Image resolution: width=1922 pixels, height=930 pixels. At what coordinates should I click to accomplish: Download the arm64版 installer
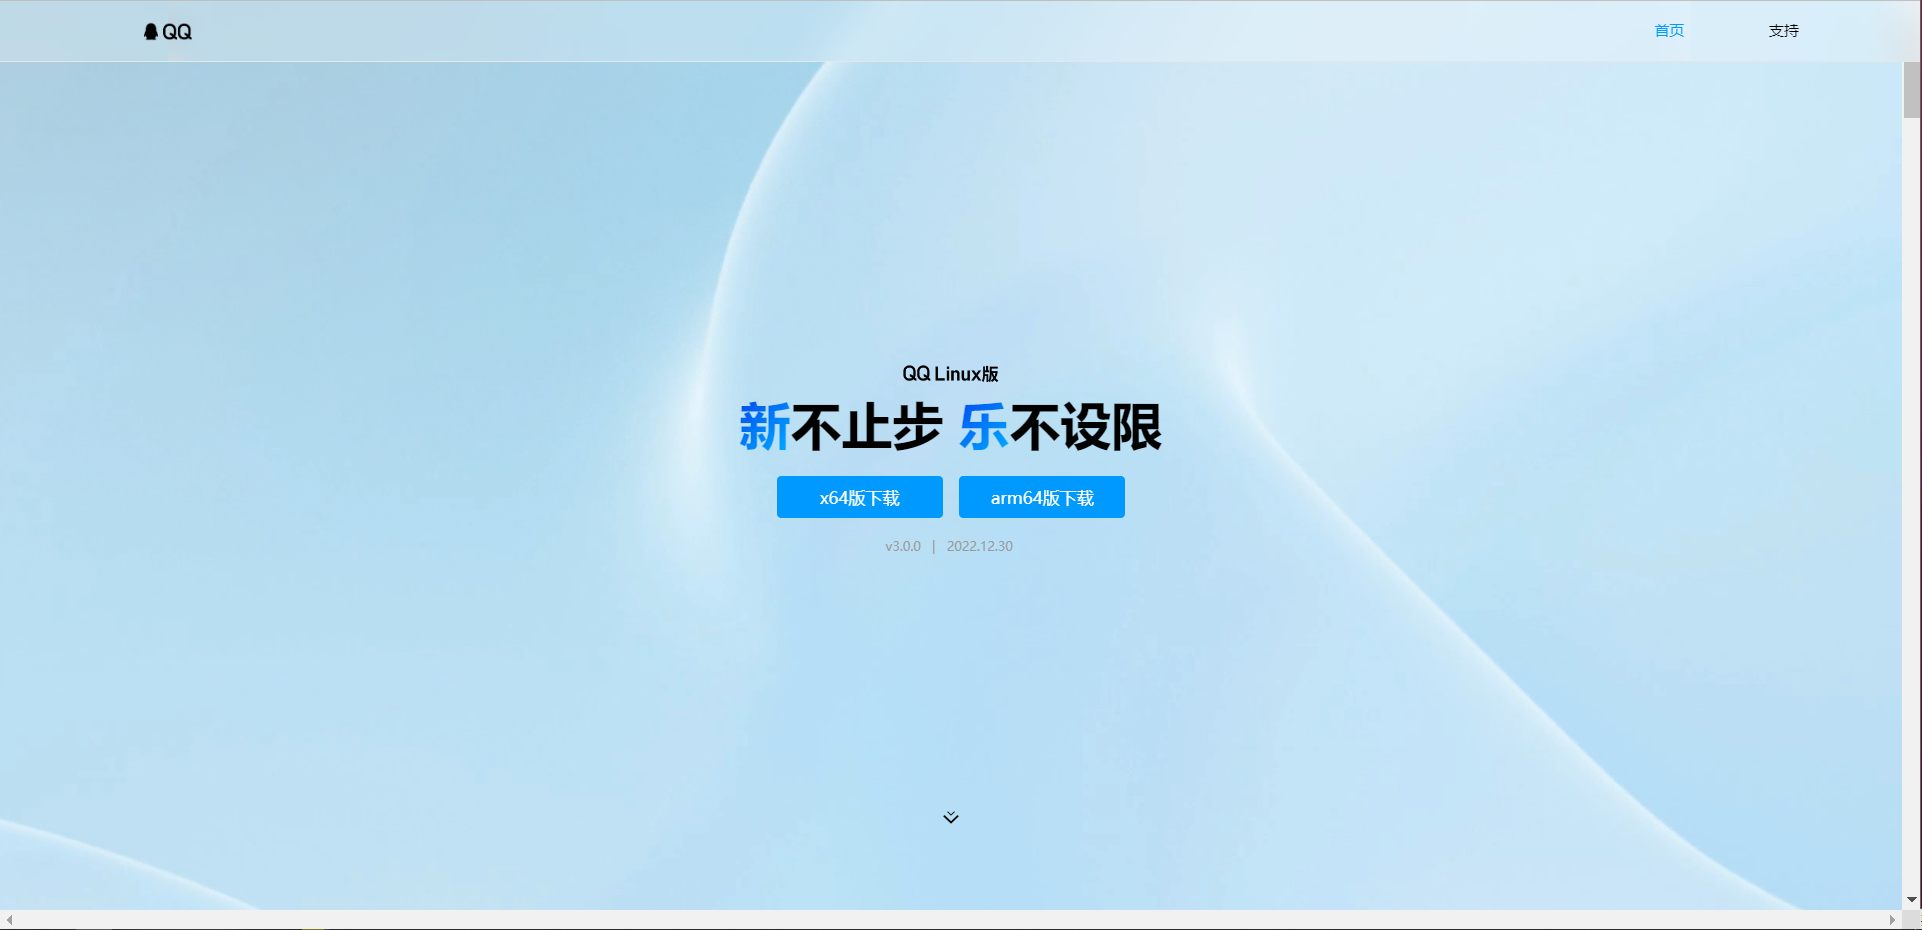tap(1042, 497)
